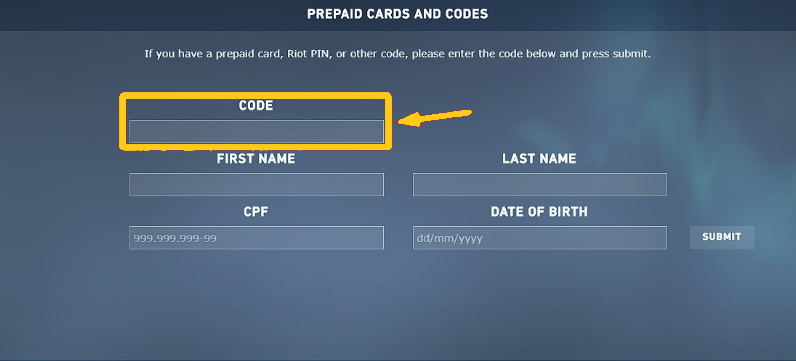The height and width of the screenshot is (361, 796).
Task: Click the yellow highlight box's top border
Action: [255, 95]
